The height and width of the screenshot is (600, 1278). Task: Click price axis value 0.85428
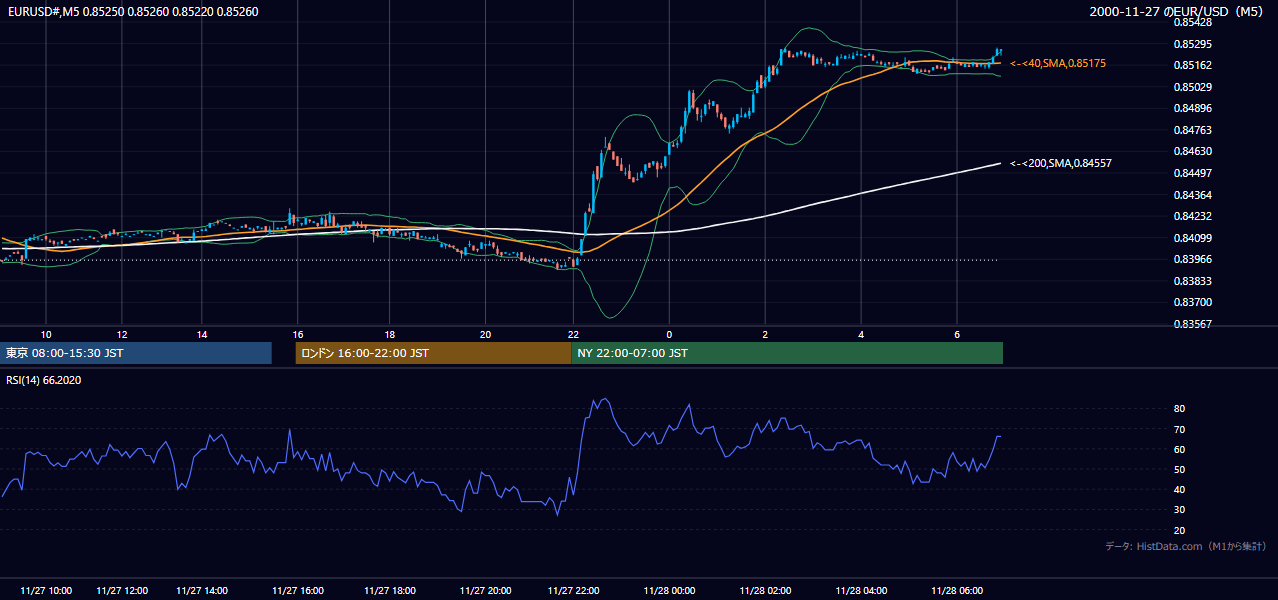[x=1192, y=22]
